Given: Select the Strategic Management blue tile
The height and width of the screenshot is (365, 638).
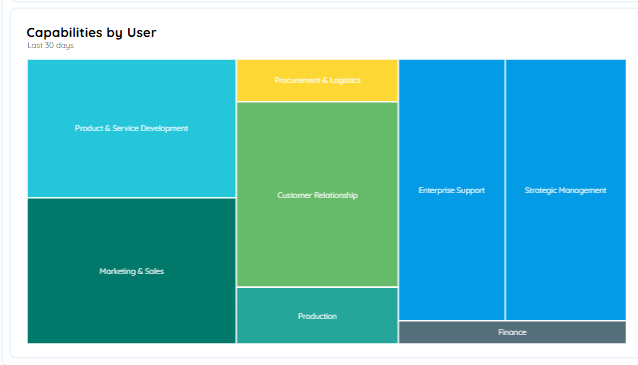Looking at the screenshot, I should click(566, 190).
